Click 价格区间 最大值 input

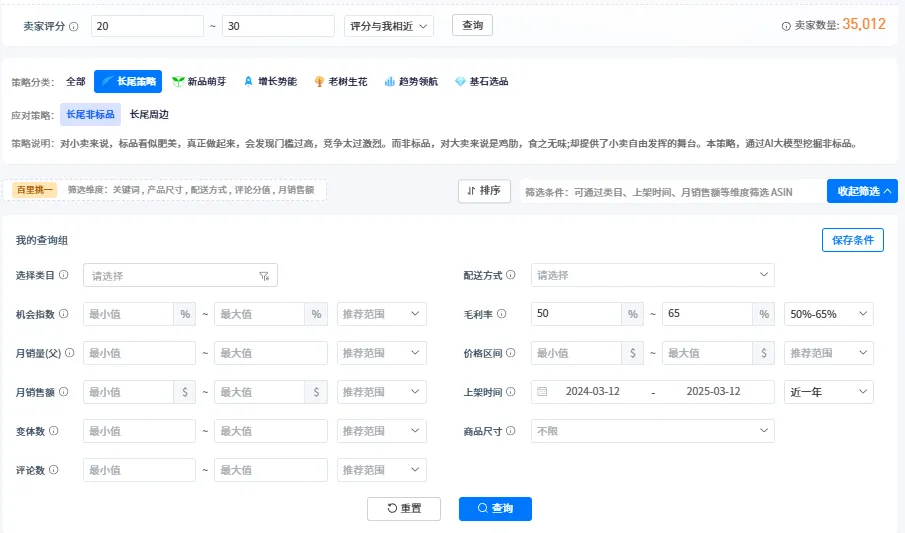(x=707, y=353)
